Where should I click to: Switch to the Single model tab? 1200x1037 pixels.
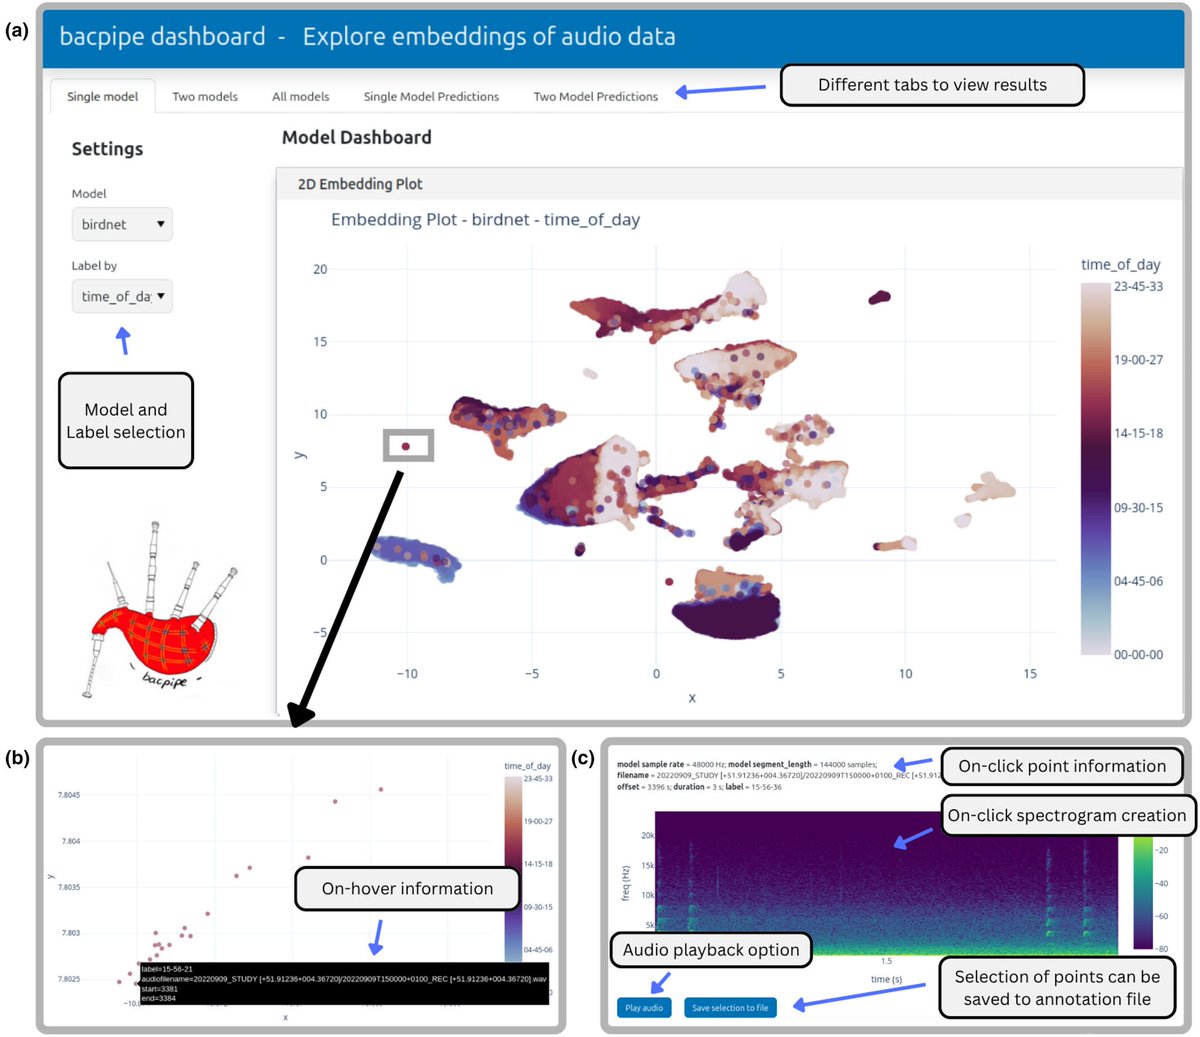(x=103, y=96)
